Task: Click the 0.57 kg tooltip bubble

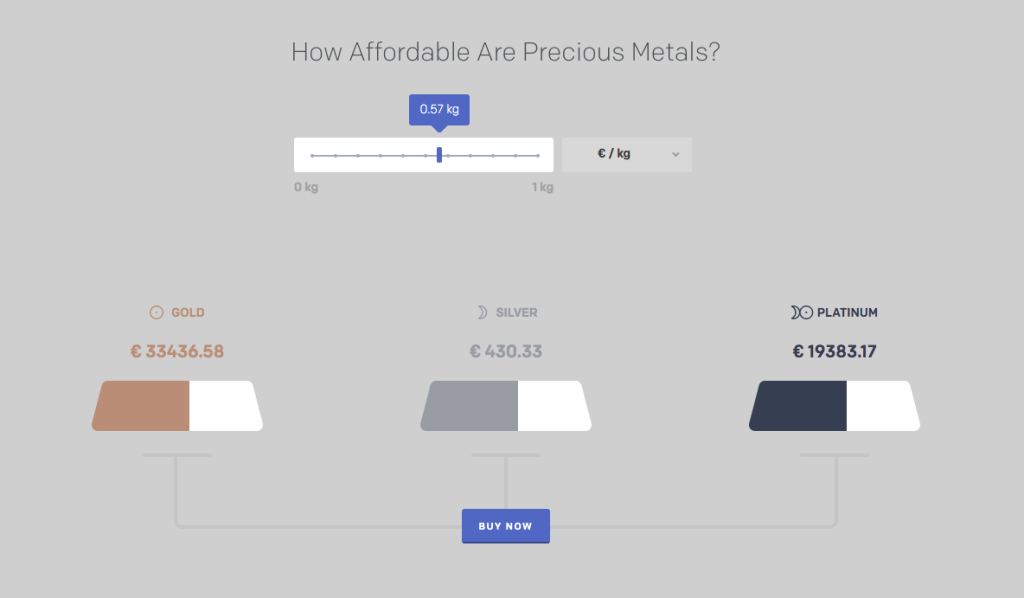Action: tap(439, 110)
